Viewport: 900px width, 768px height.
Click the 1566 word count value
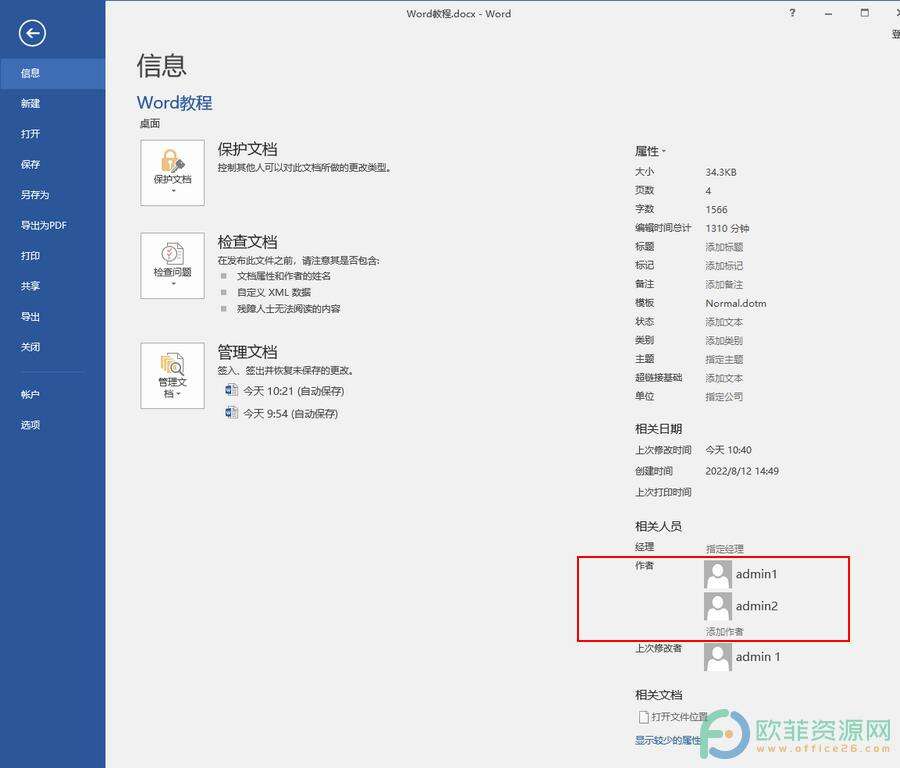[716, 210]
